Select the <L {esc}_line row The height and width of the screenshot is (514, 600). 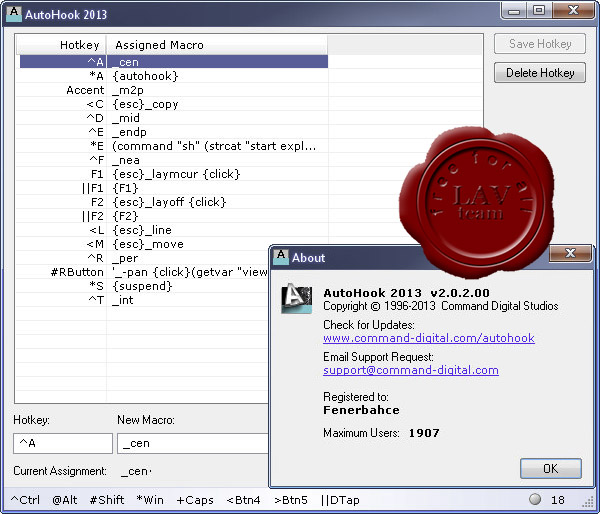point(174,230)
